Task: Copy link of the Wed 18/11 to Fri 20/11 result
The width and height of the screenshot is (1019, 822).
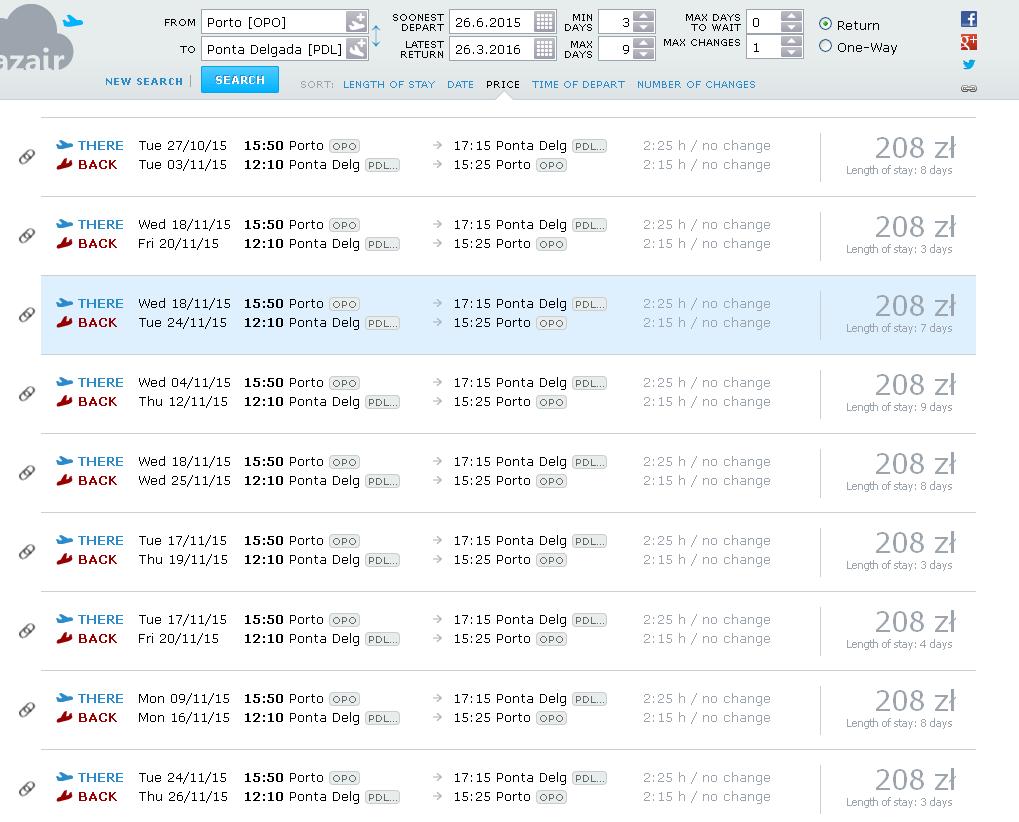Action: [27, 235]
